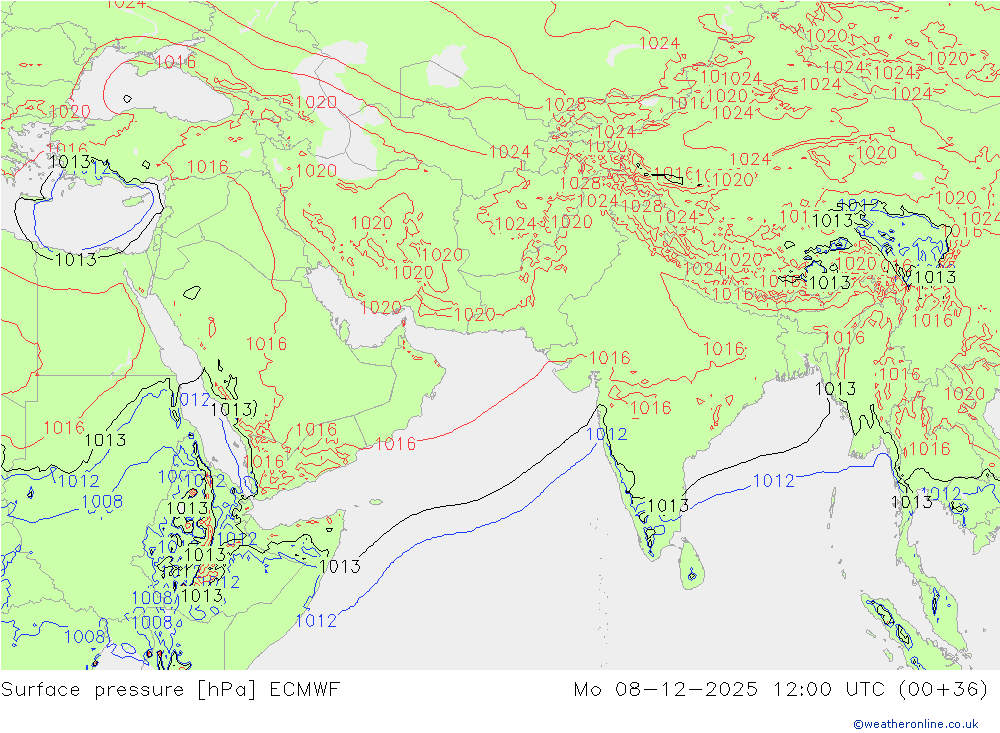The width and height of the screenshot is (1000, 733).
Task: Click the 1013 label near Bangladesh coast
Action: tap(835, 389)
